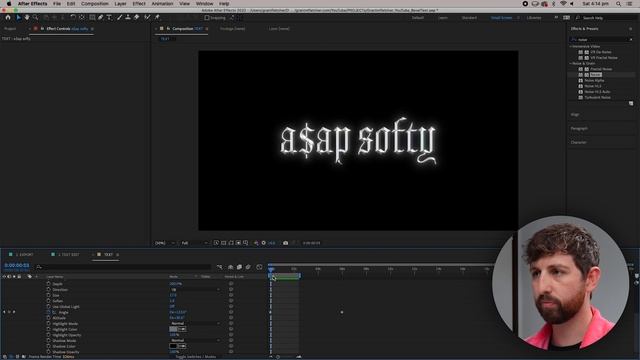The height and width of the screenshot is (360, 640).
Task: Expand the workspace overflow chevrons
Action: point(556,18)
